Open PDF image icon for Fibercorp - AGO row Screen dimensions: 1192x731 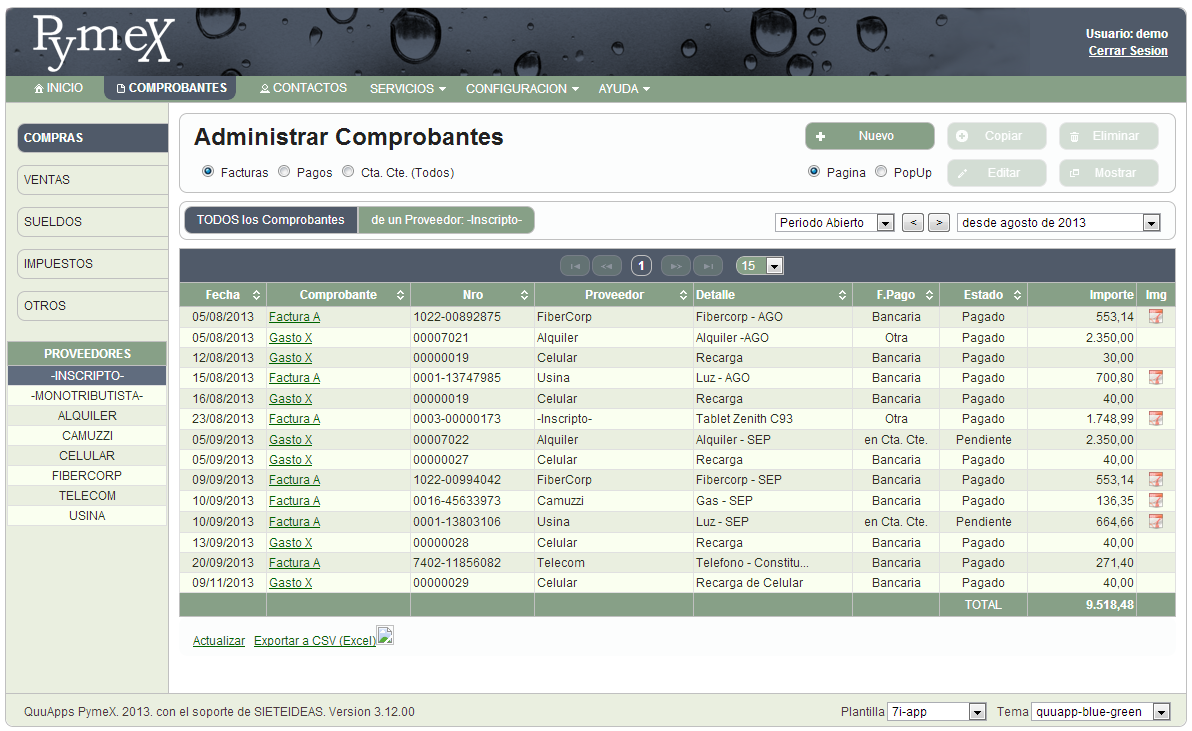pyautogui.click(x=1155, y=317)
